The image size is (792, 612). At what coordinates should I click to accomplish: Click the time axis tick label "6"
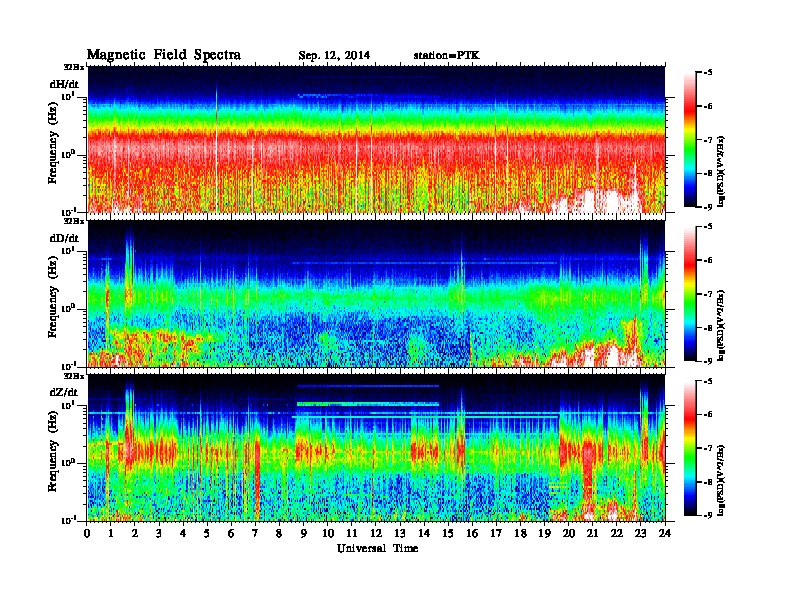click(x=231, y=533)
